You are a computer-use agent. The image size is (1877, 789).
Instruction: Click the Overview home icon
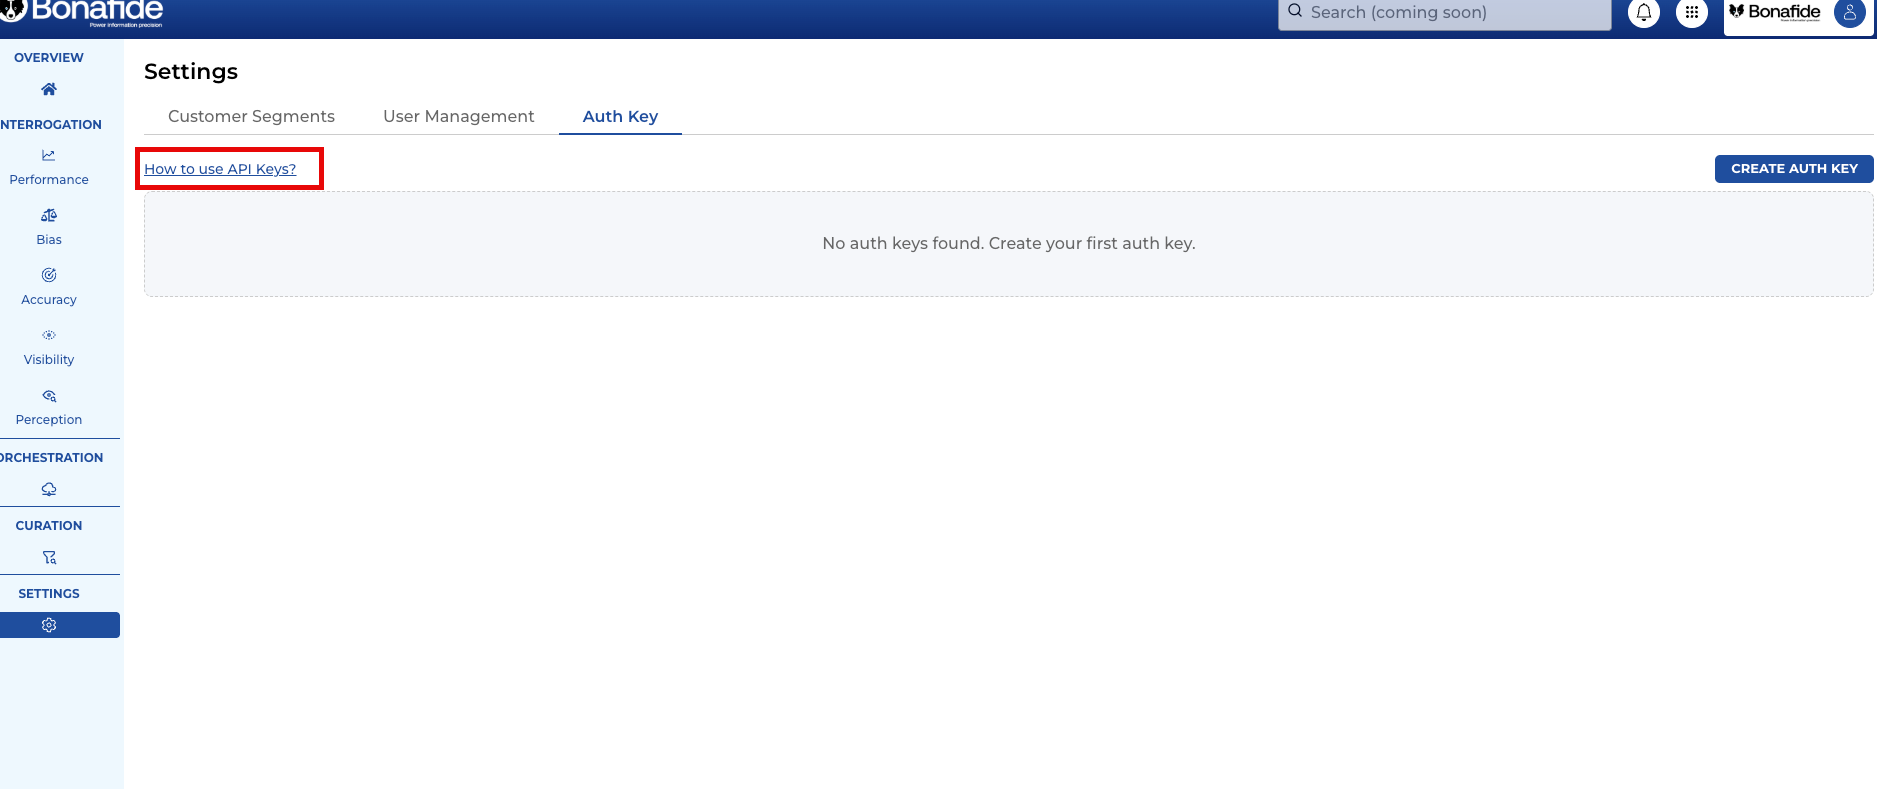49,89
